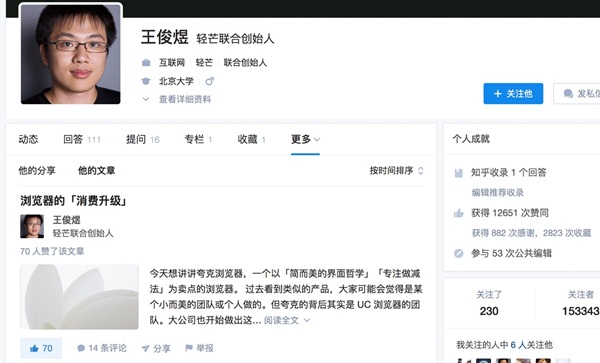Click the 分享 share button
Image resolution: width=600 pixels, height=363 pixels.
(x=156, y=348)
